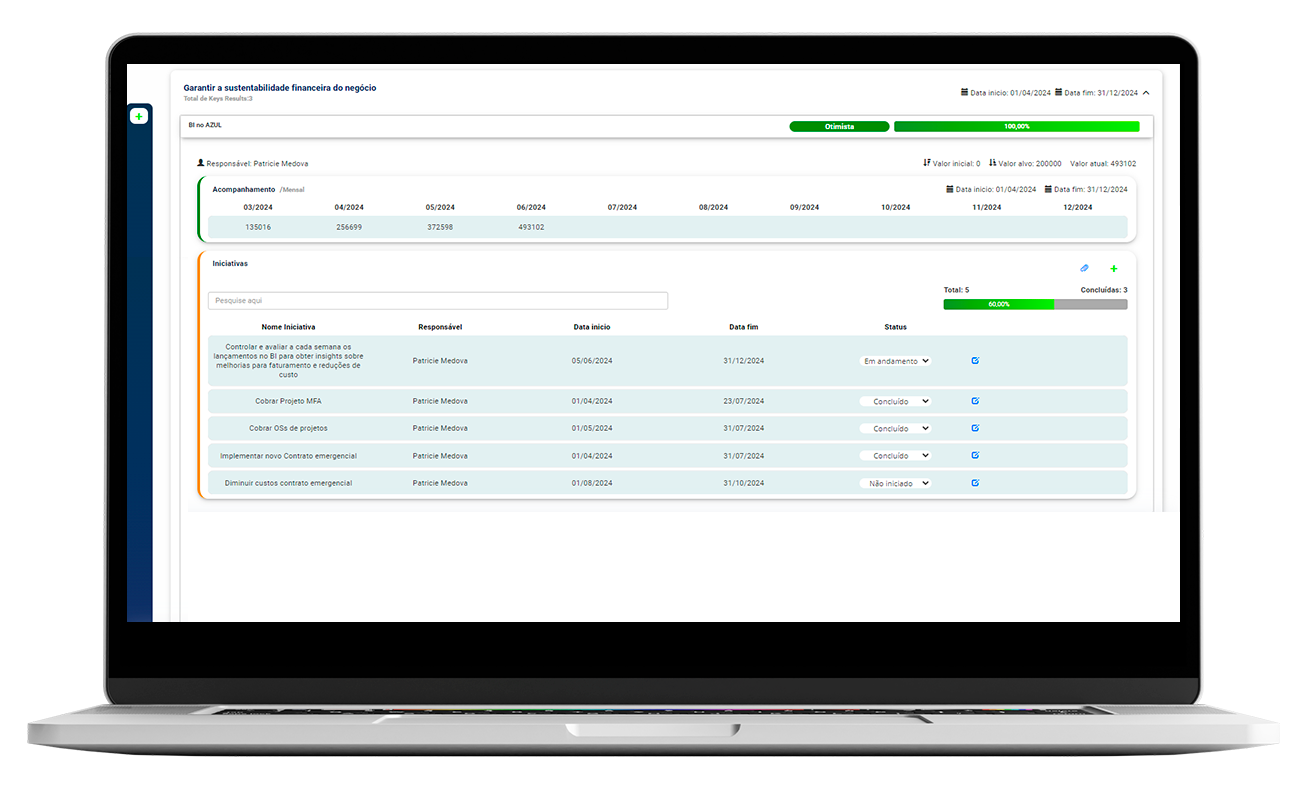Click the 23/07/2024 end date cell

tap(744, 401)
